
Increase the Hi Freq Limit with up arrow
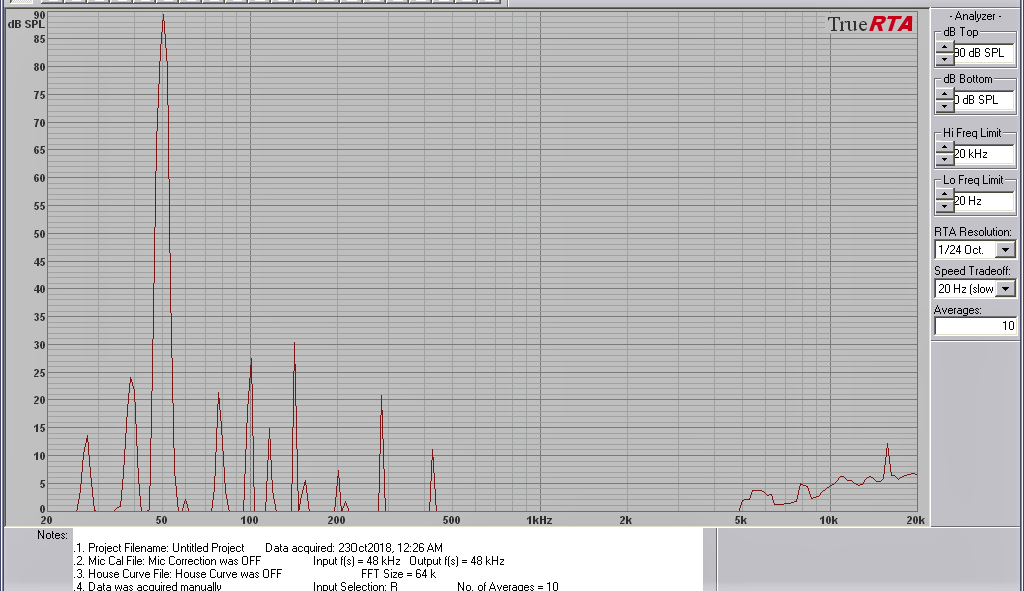(944, 148)
